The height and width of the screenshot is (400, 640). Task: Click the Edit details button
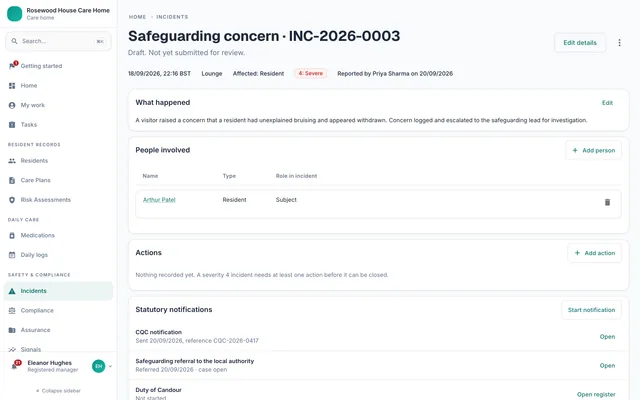click(x=580, y=42)
